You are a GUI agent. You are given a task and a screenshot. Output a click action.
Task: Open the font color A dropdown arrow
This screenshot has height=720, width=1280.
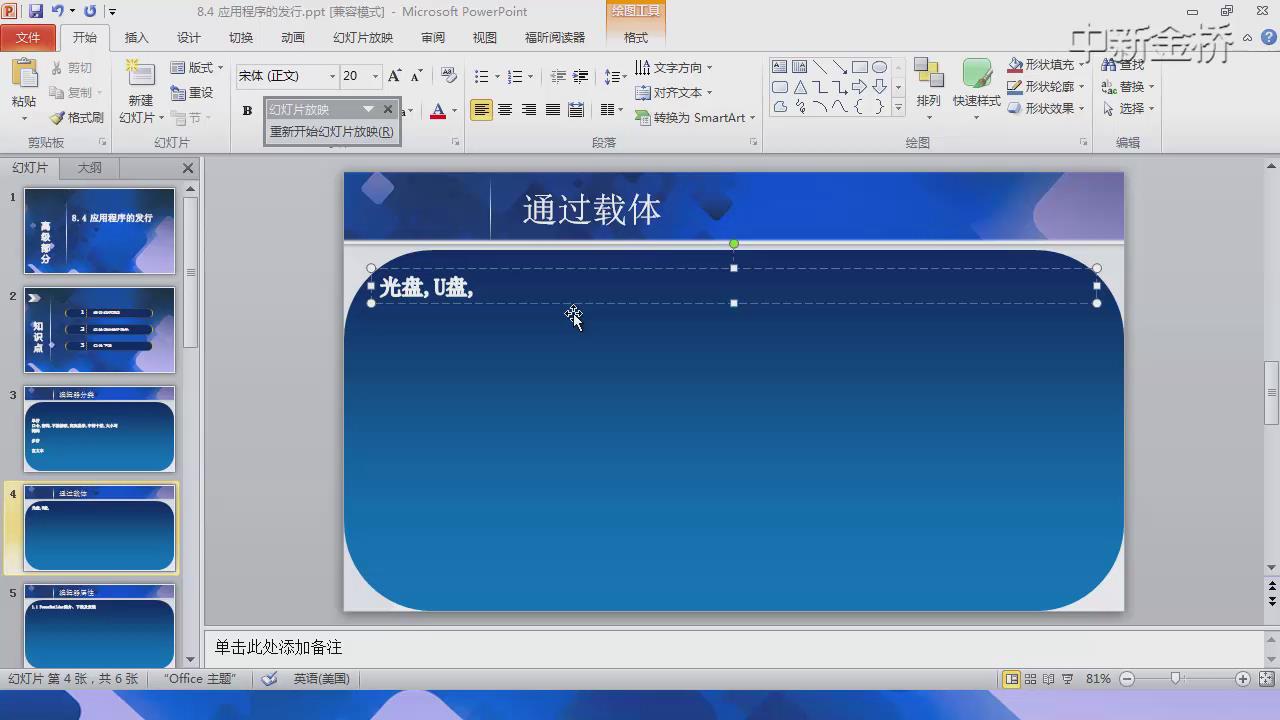(x=454, y=111)
